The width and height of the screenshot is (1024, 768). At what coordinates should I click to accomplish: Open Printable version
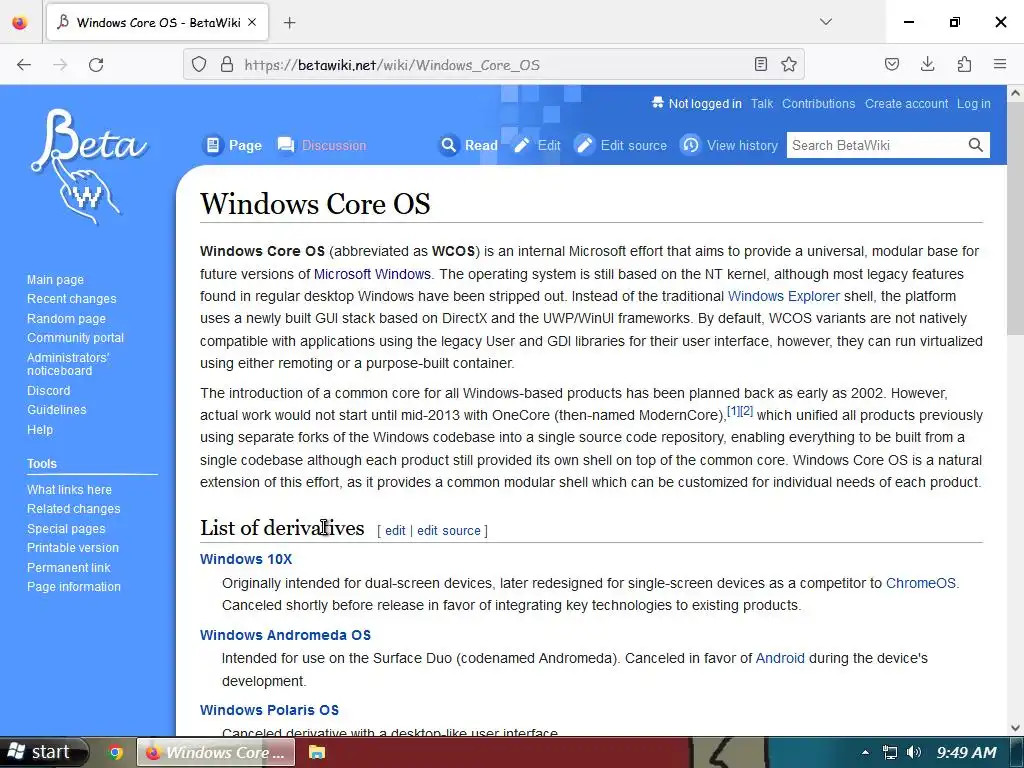click(72, 548)
